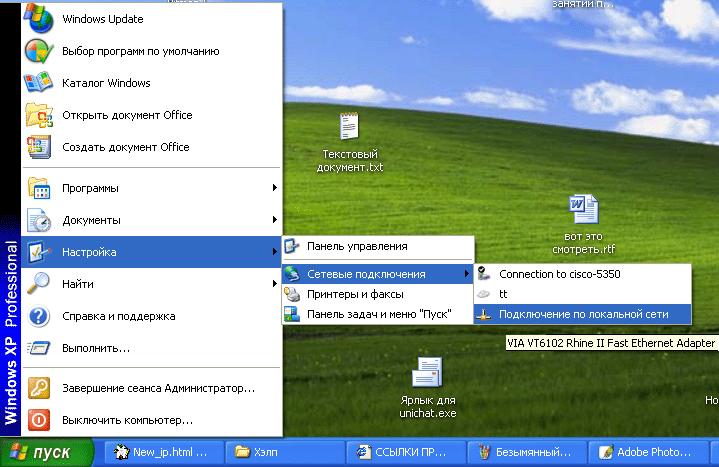Click Справка и поддержка label
The width and height of the screenshot is (719, 467).
point(119,316)
